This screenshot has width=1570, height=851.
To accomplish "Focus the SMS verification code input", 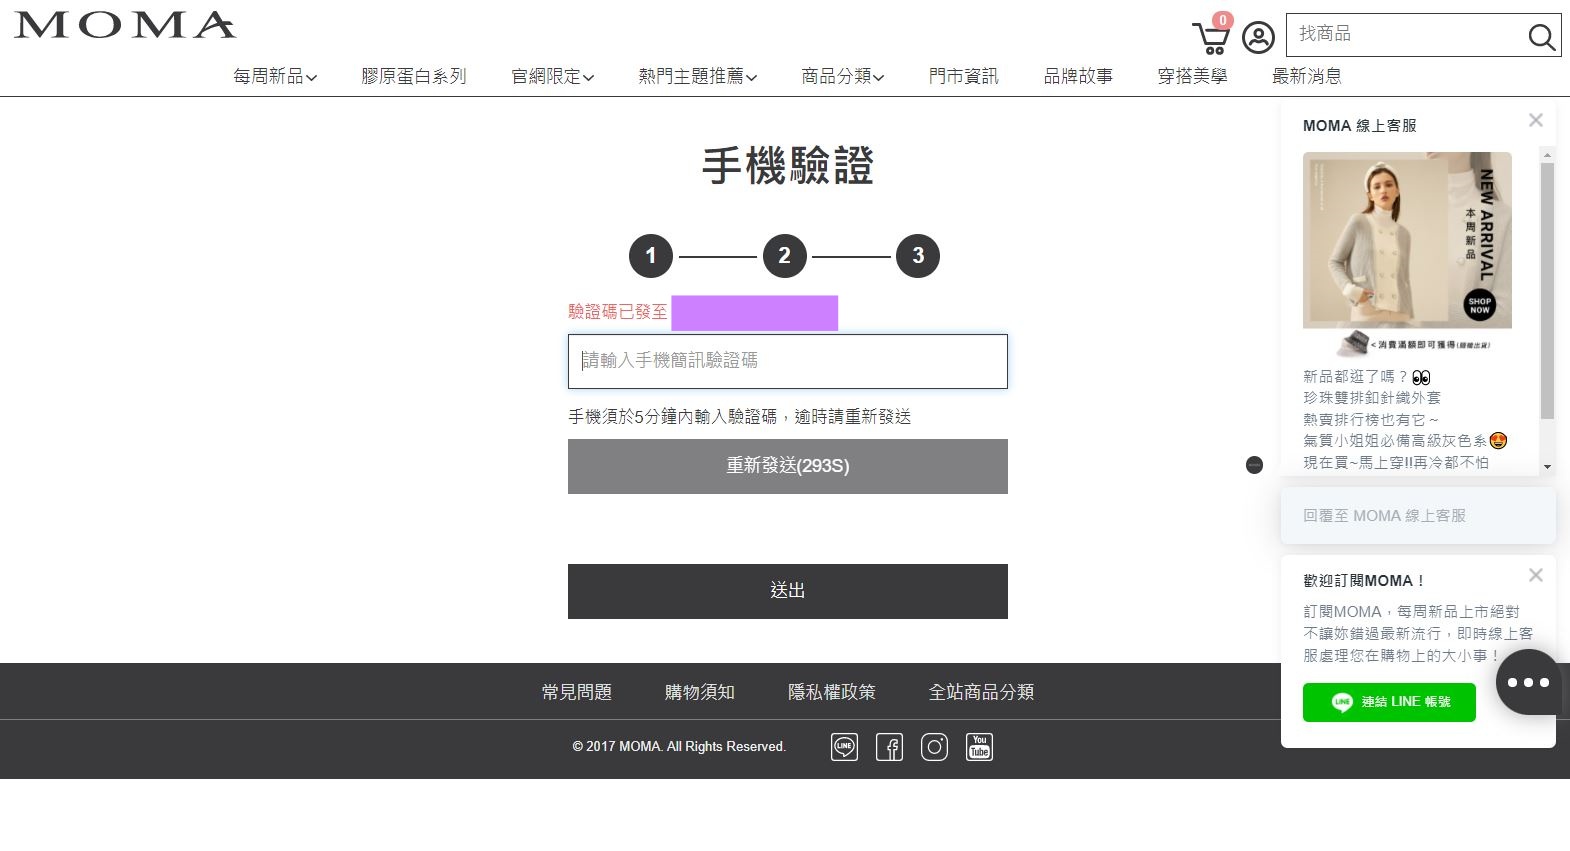I will 788,361.
